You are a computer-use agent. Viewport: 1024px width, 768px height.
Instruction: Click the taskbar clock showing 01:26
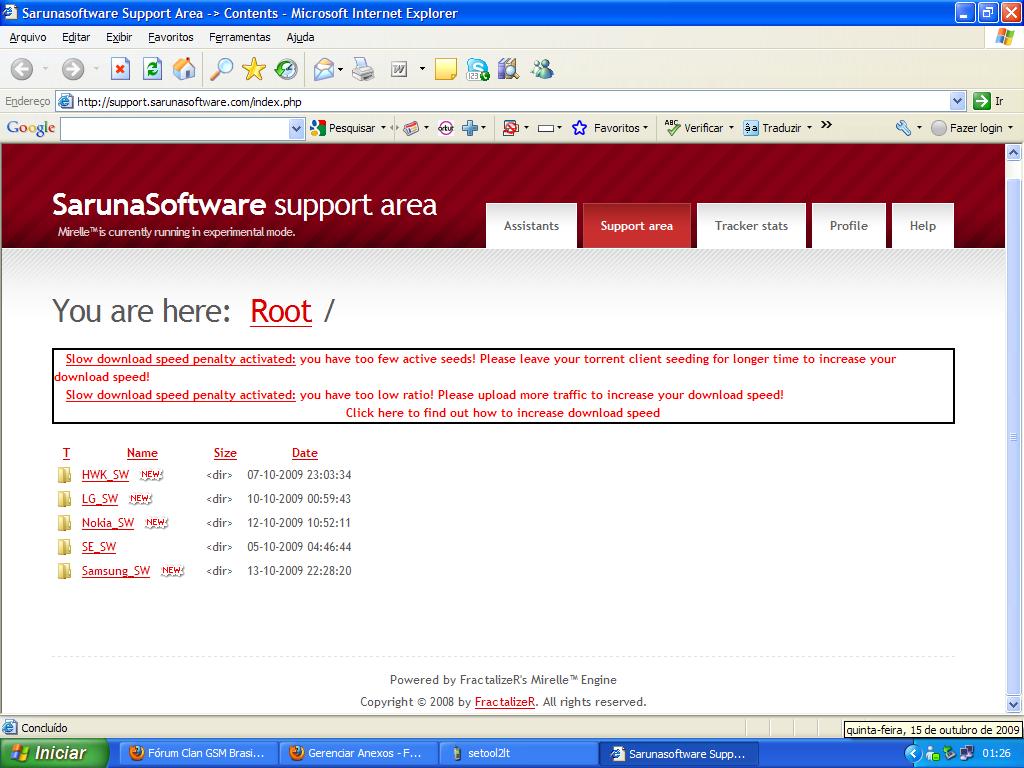tap(996, 753)
